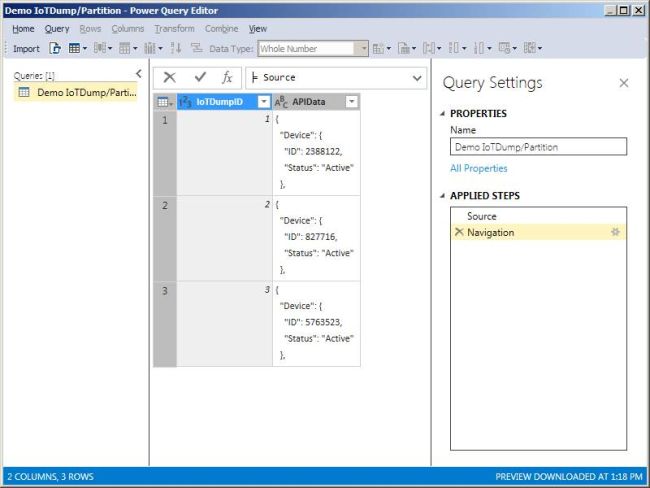Click the Import button

tap(26, 49)
